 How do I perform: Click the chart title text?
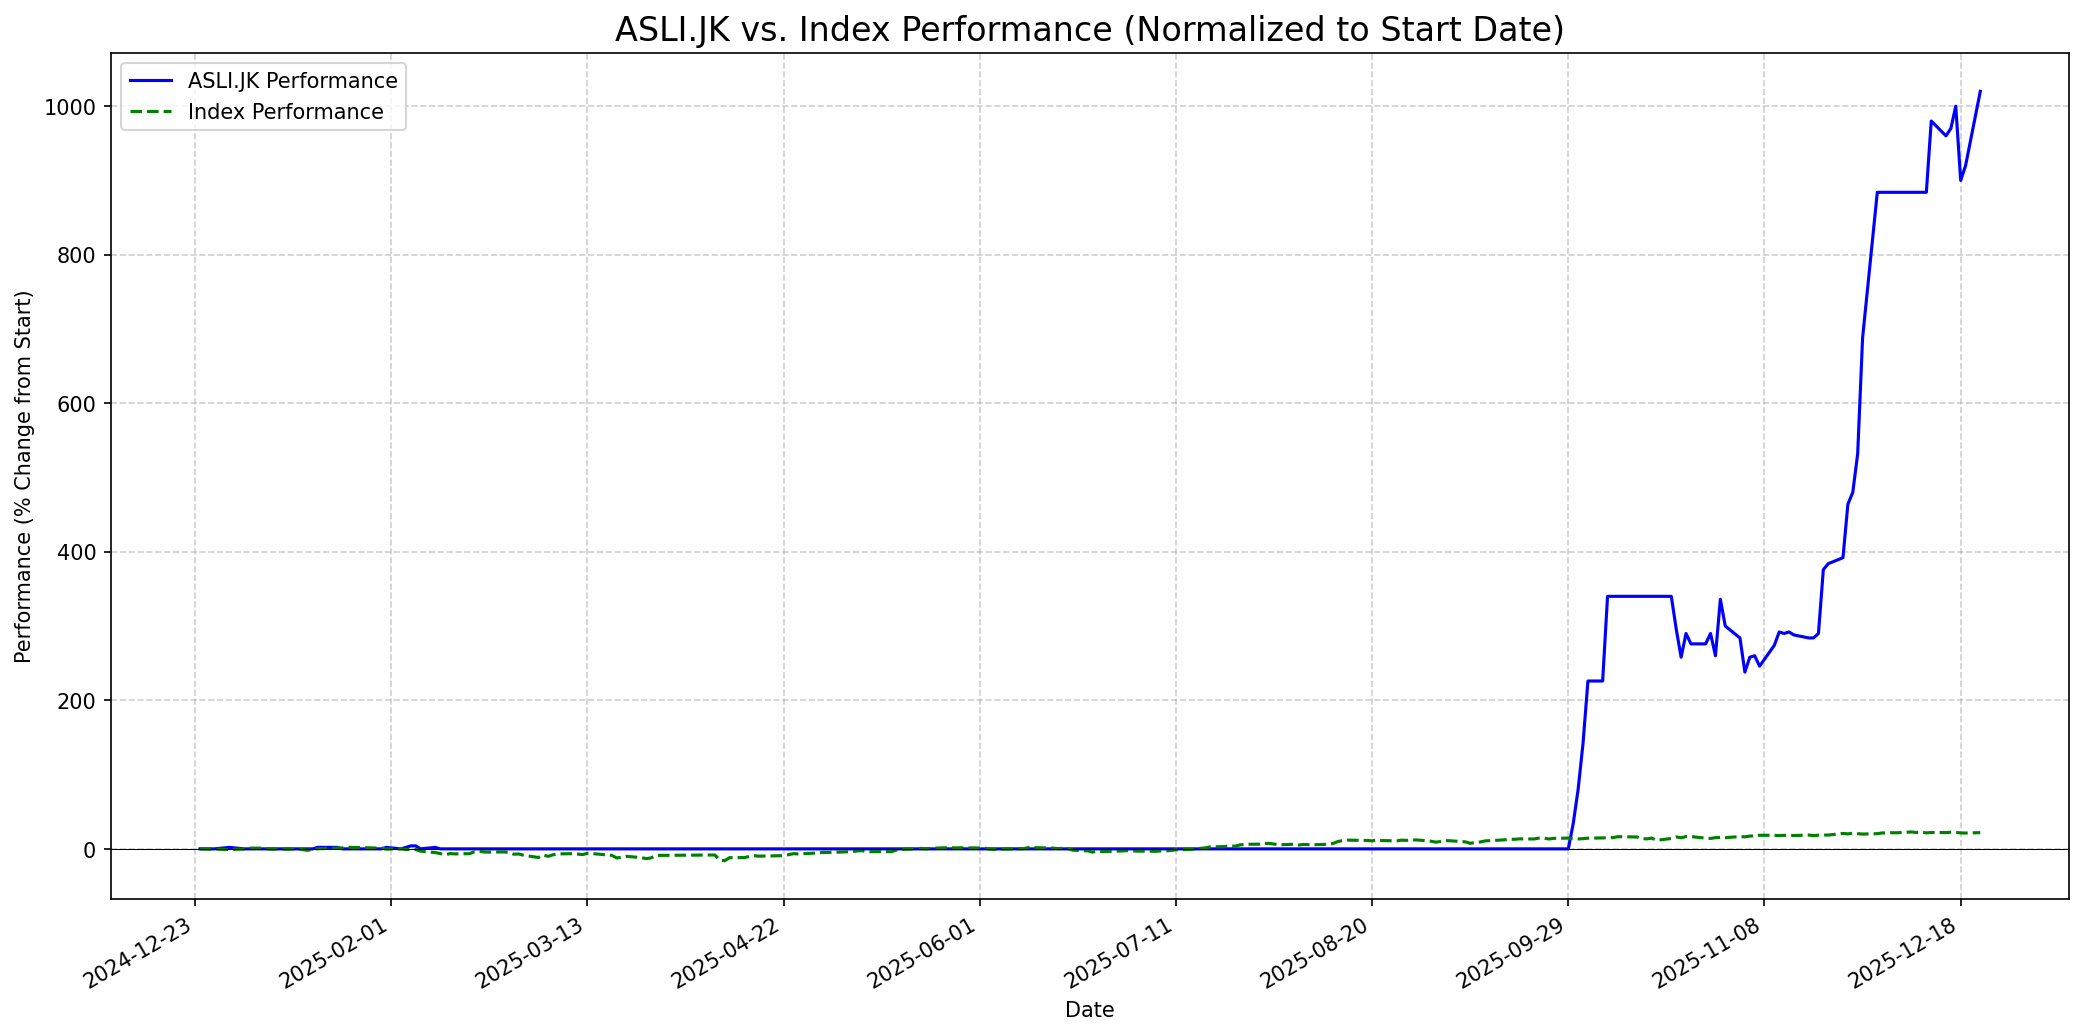click(x=1089, y=30)
